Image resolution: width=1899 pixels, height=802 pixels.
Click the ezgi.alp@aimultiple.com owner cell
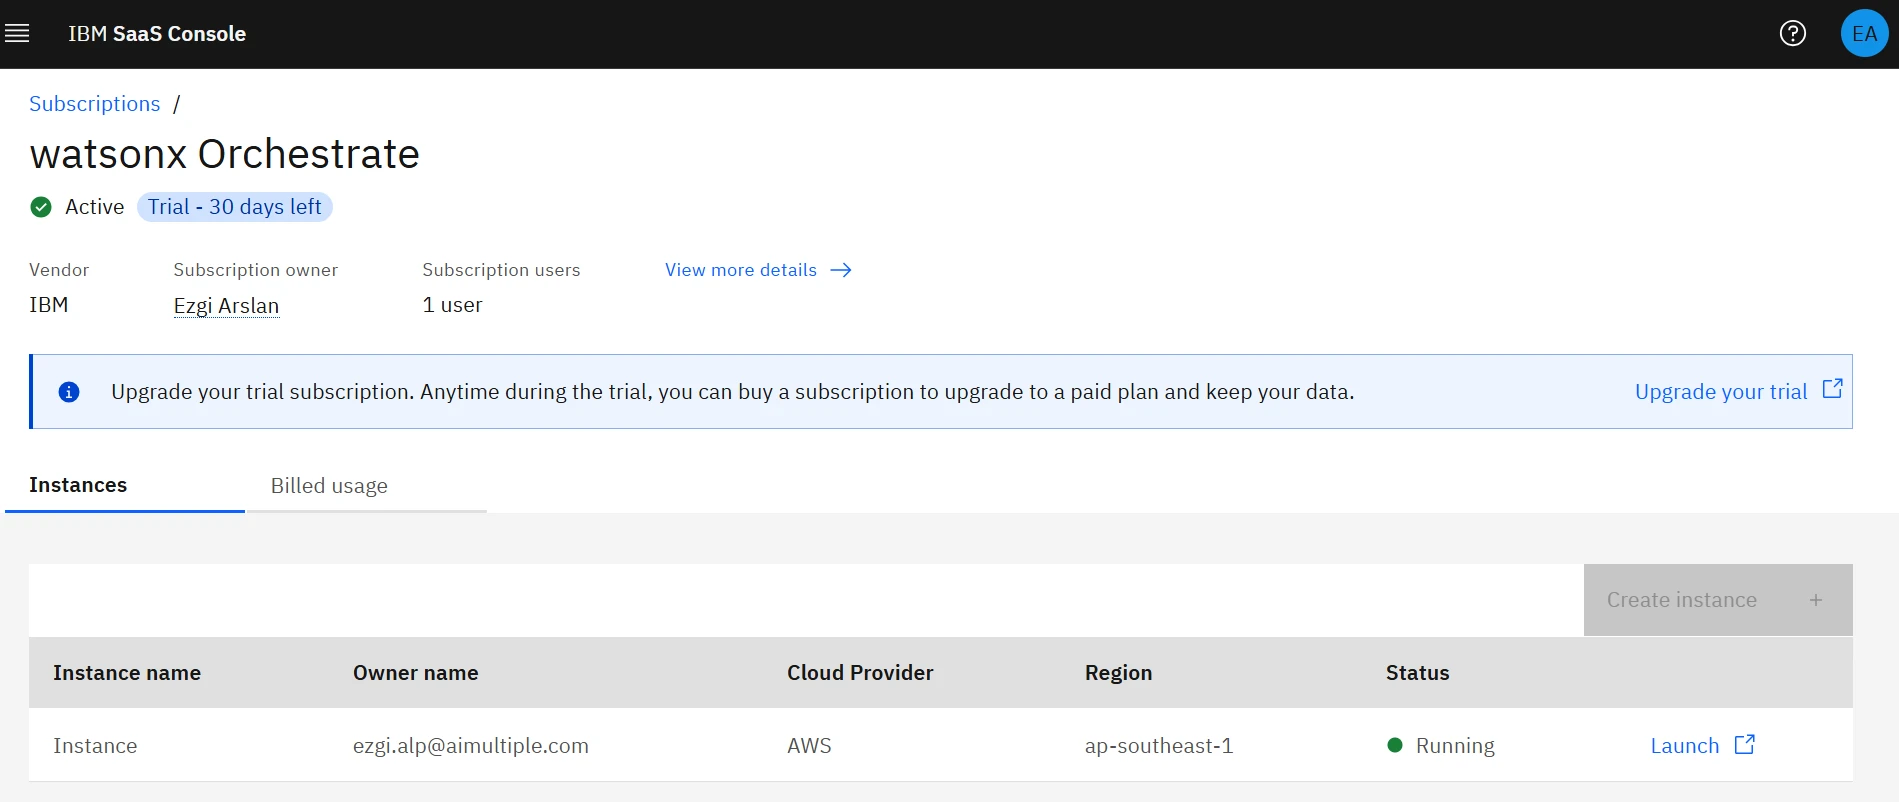(x=471, y=746)
